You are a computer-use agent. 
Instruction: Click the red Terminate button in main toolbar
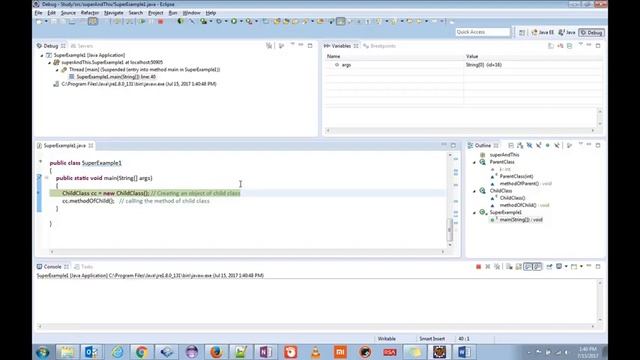[161, 21]
